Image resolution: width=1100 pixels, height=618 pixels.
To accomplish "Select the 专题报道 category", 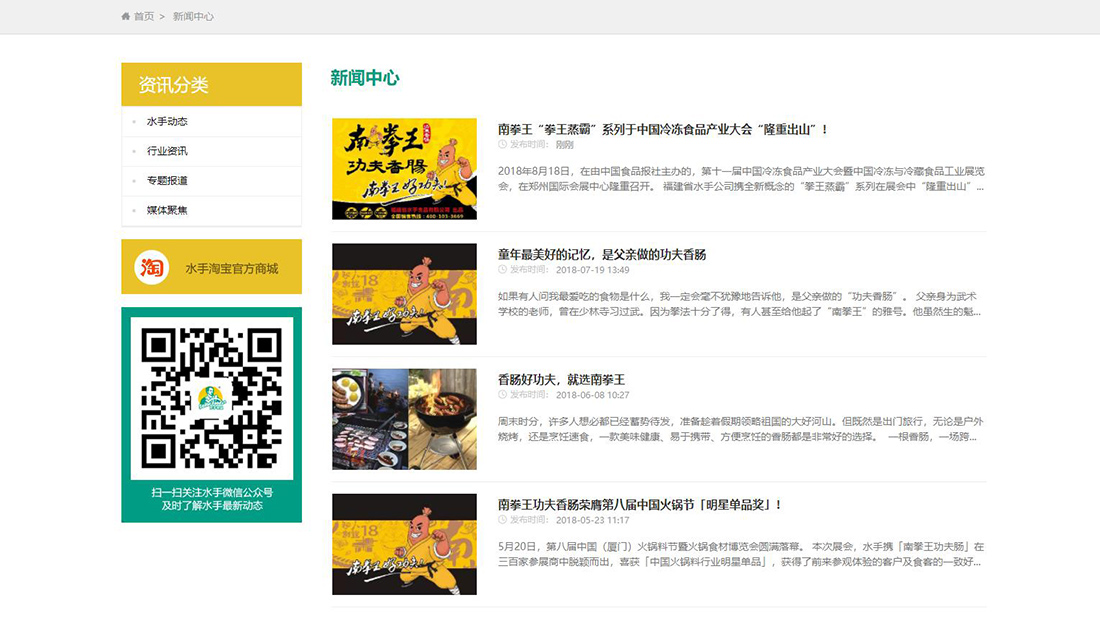I will (167, 180).
